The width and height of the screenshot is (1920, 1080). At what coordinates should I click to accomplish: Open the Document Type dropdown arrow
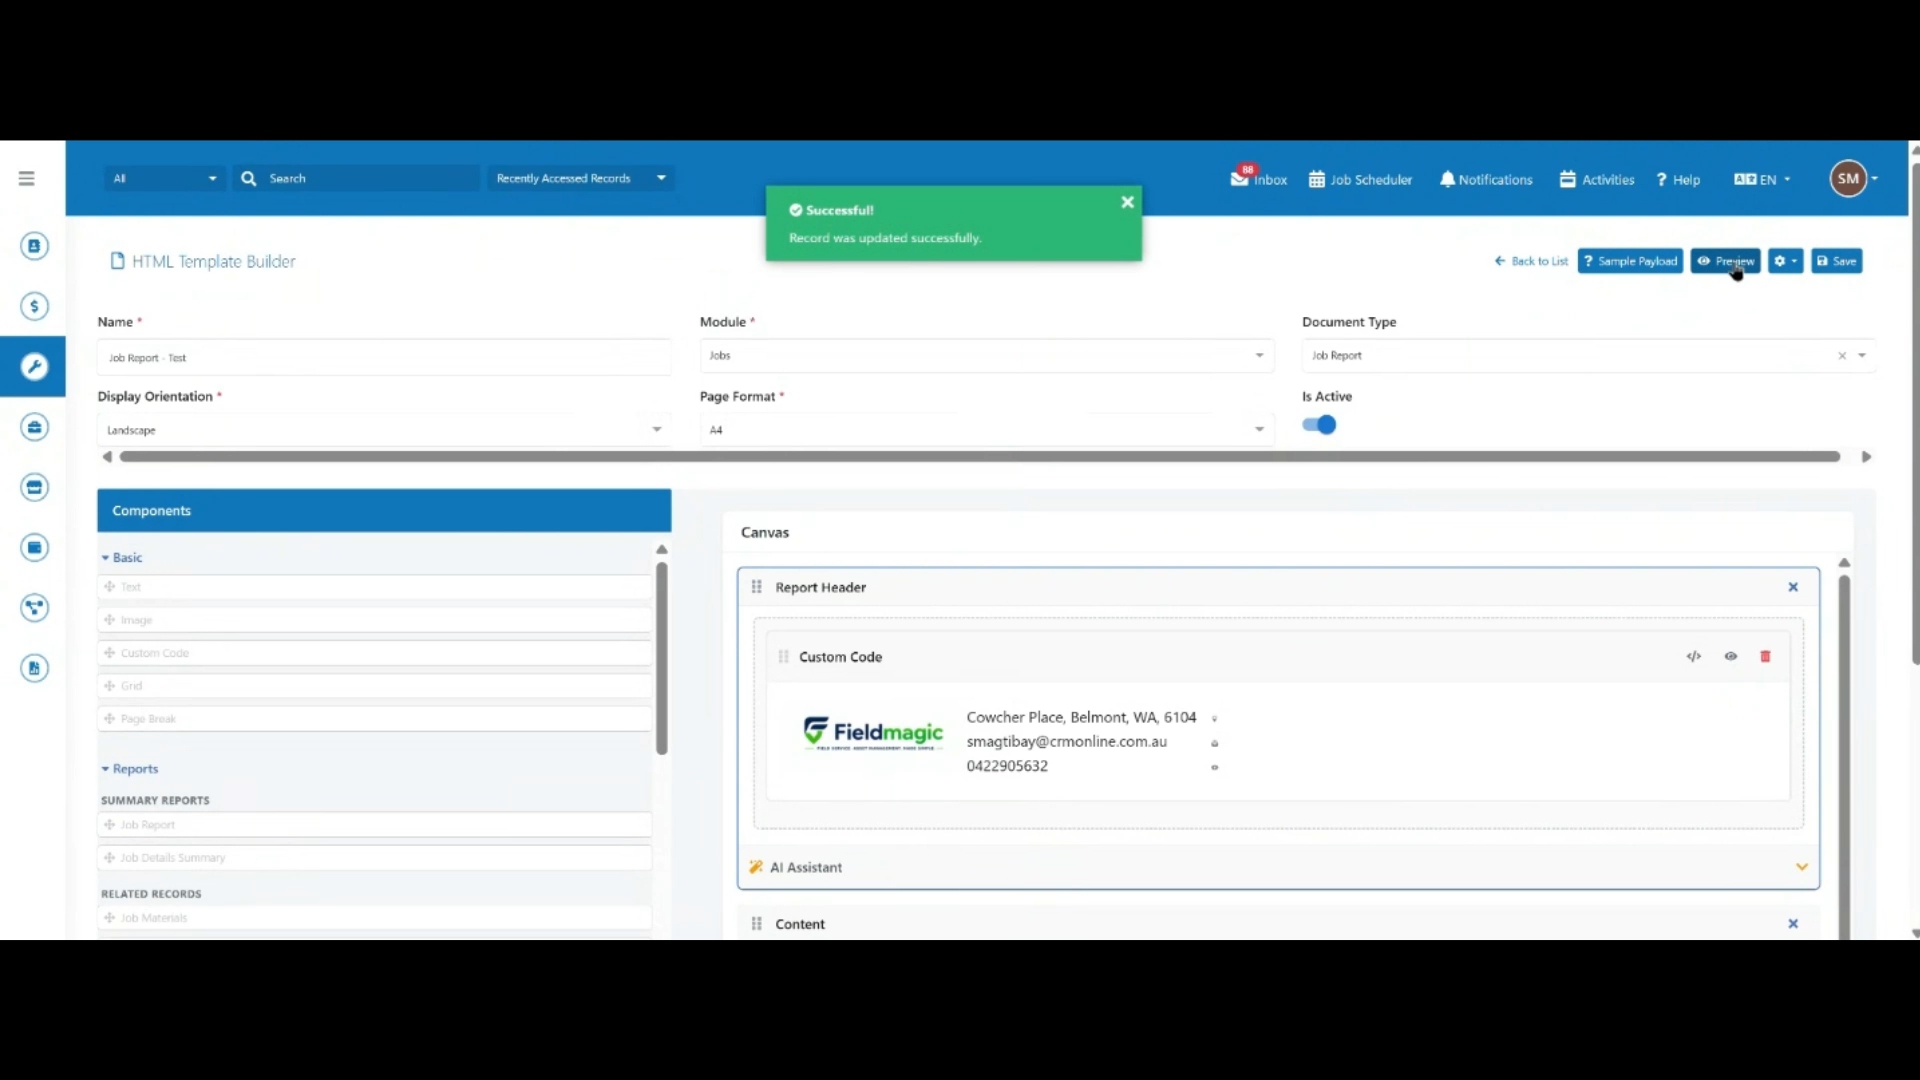[1862, 356]
